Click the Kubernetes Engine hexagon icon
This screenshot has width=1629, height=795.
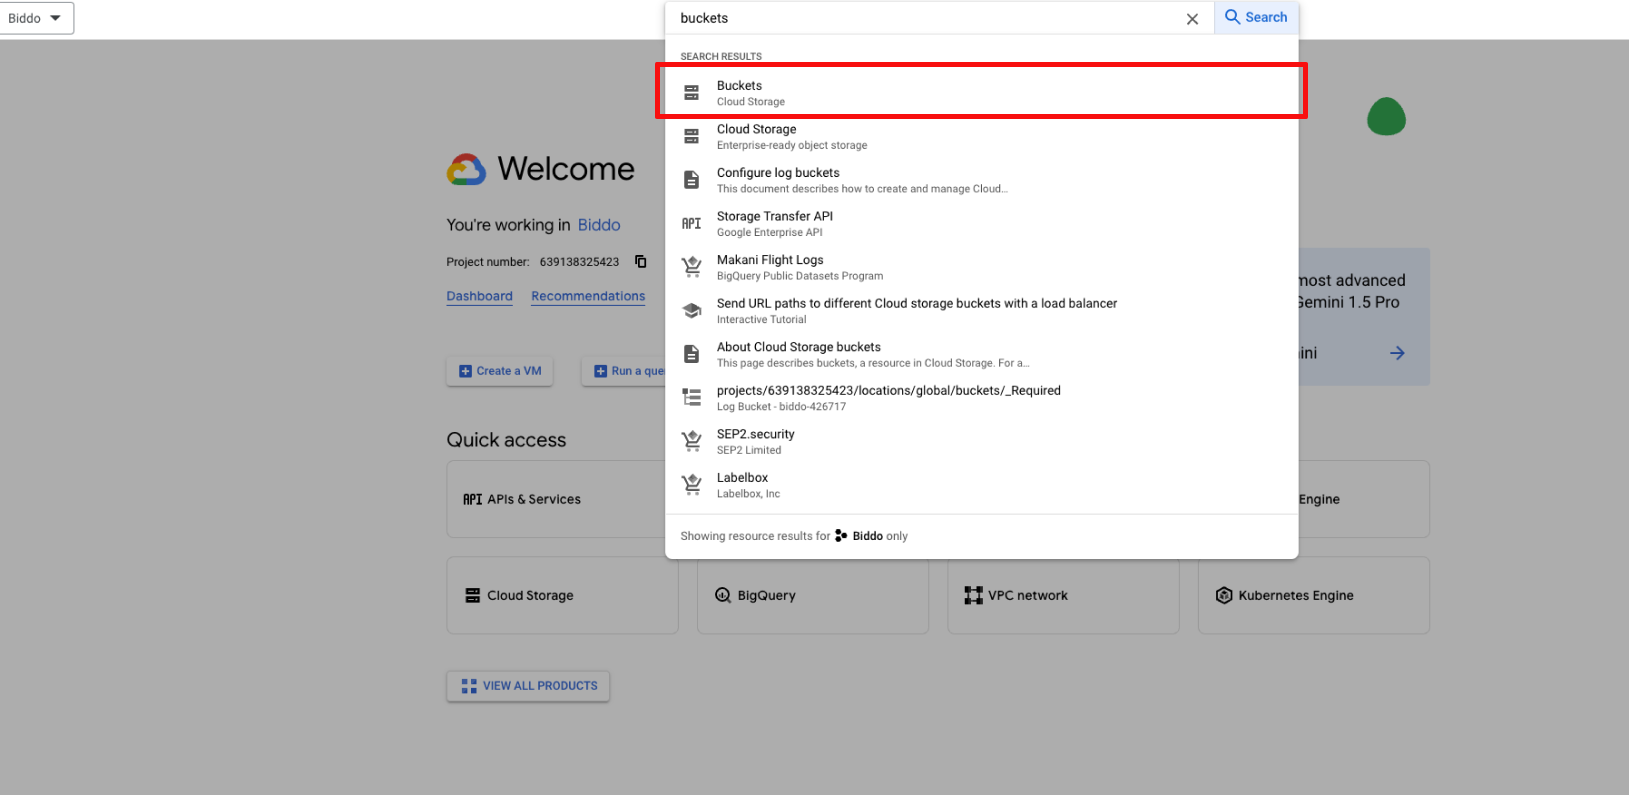(x=1224, y=595)
